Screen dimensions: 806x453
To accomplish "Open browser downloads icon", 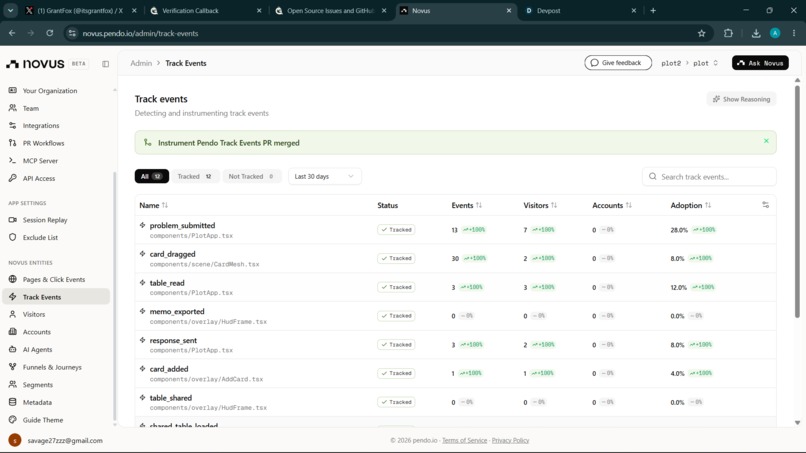I will [756, 33].
